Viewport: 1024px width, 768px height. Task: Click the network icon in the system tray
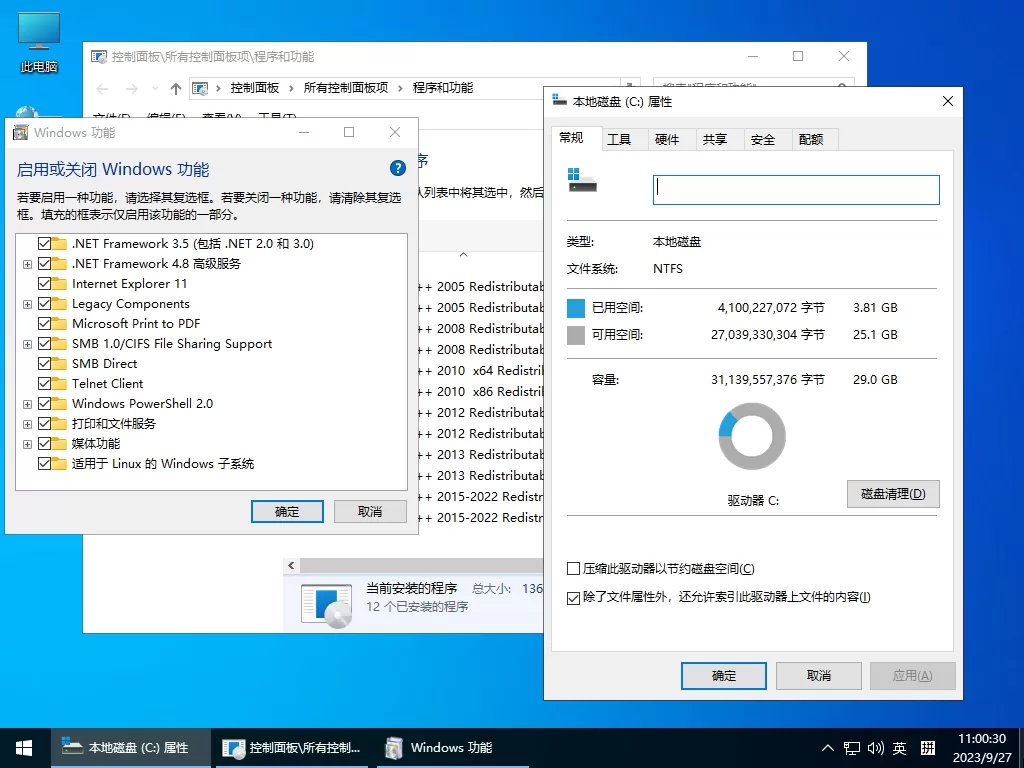click(x=852, y=747)
